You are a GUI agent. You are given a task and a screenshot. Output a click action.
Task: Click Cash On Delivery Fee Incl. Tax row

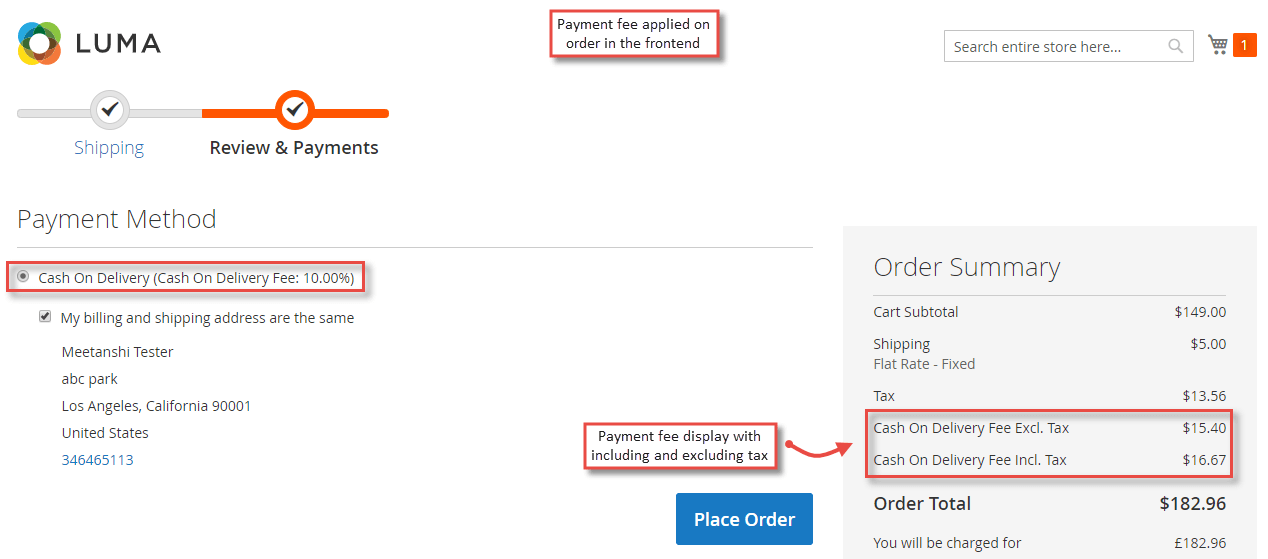click(1050, 460)
